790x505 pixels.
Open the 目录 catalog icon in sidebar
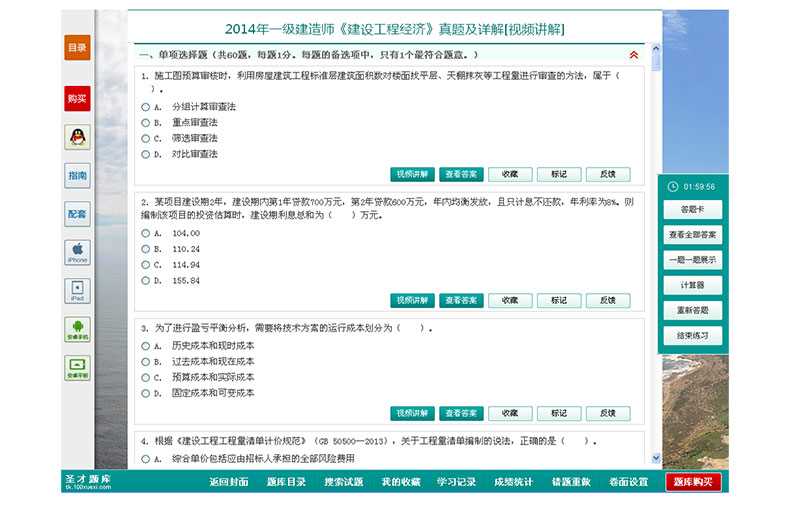tap(77, 47)
